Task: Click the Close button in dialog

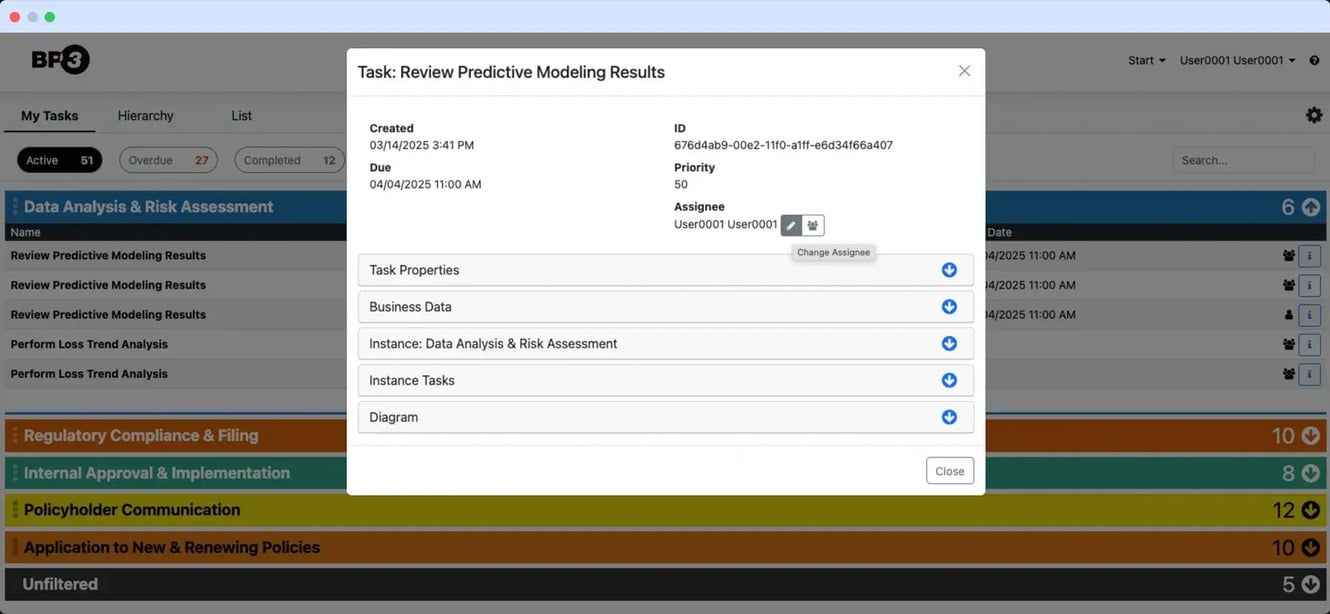Action: pyautogui.click(x=949, y=471)
